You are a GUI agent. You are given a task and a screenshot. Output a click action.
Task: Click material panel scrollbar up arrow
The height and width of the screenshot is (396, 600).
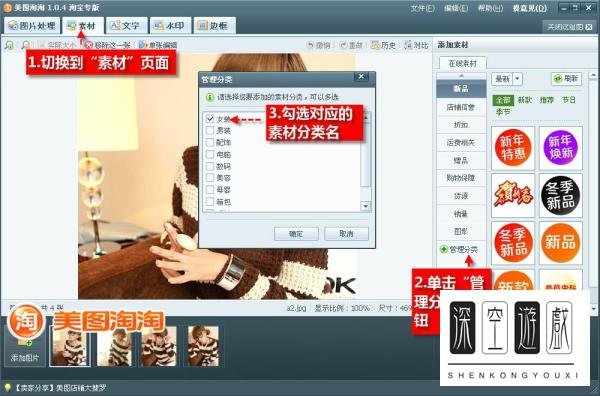(593, 75)
